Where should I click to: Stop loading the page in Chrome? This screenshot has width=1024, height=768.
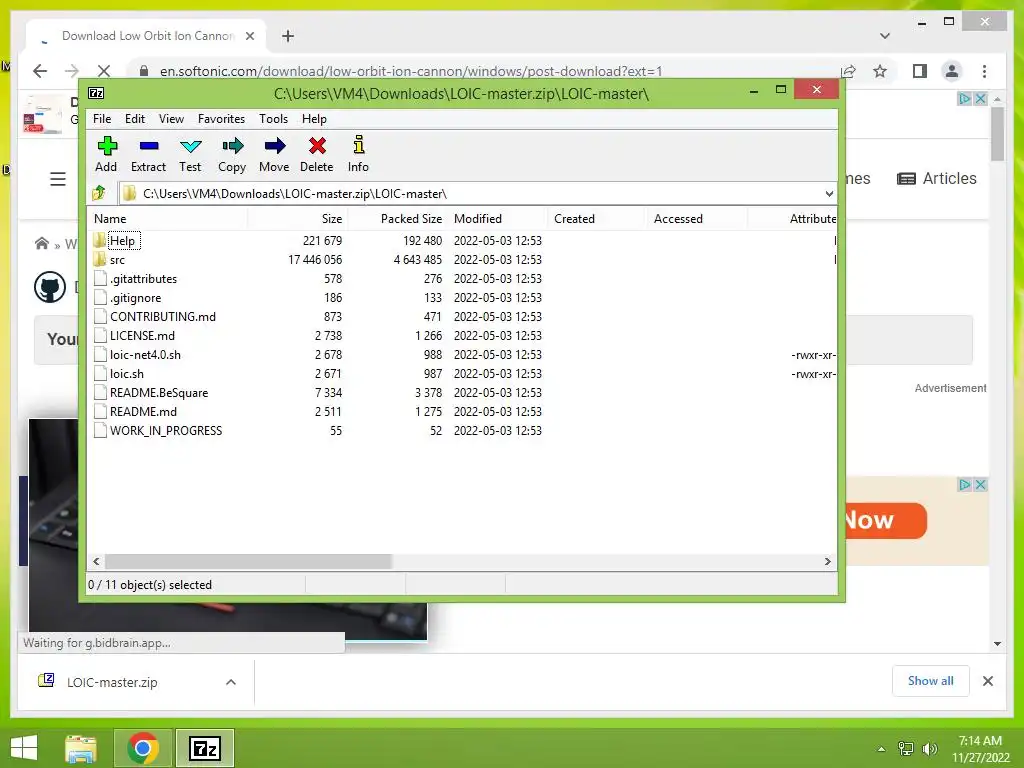click(104, 71)
